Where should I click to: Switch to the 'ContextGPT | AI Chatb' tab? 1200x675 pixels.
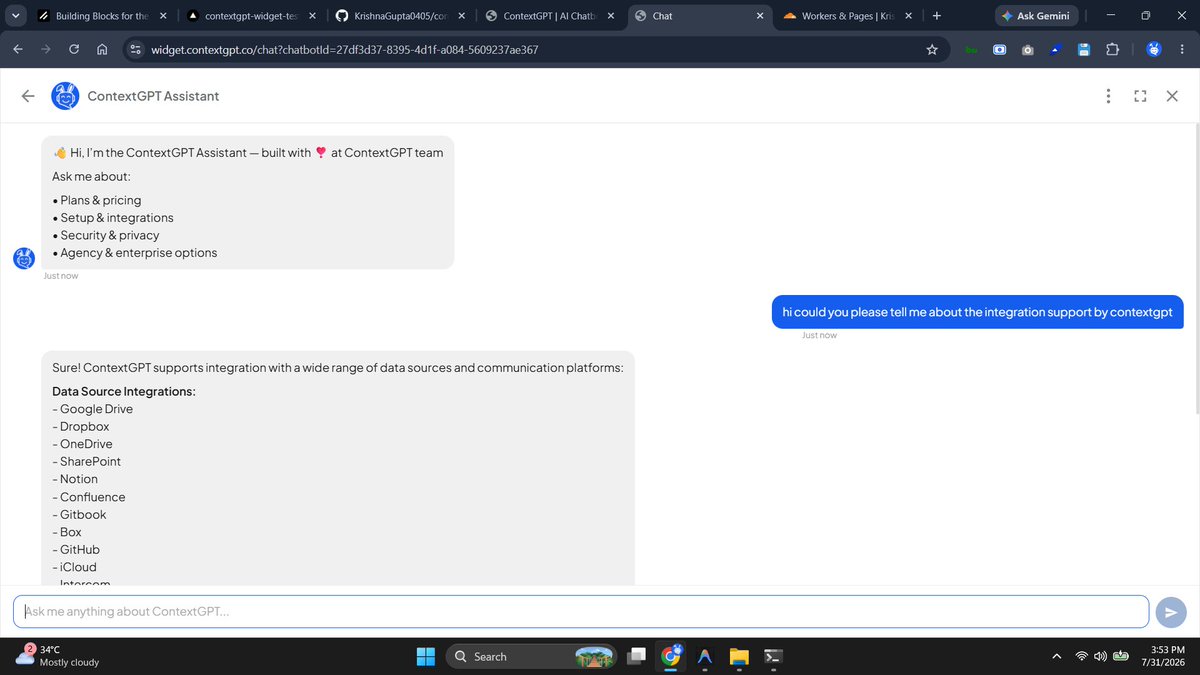click(549, 16)
